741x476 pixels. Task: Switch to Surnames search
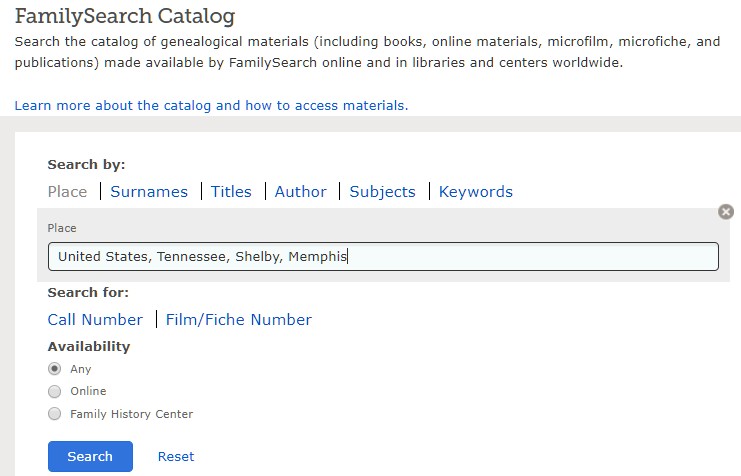point(149,191)
